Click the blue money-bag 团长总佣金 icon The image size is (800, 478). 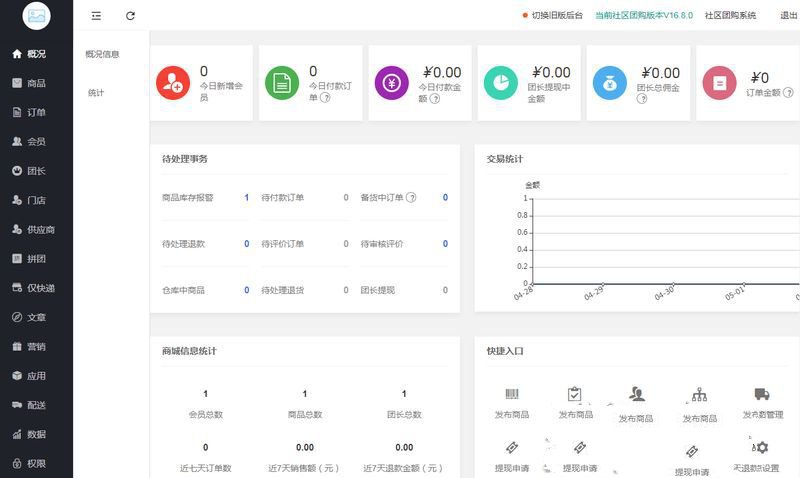tap(610, 83)
